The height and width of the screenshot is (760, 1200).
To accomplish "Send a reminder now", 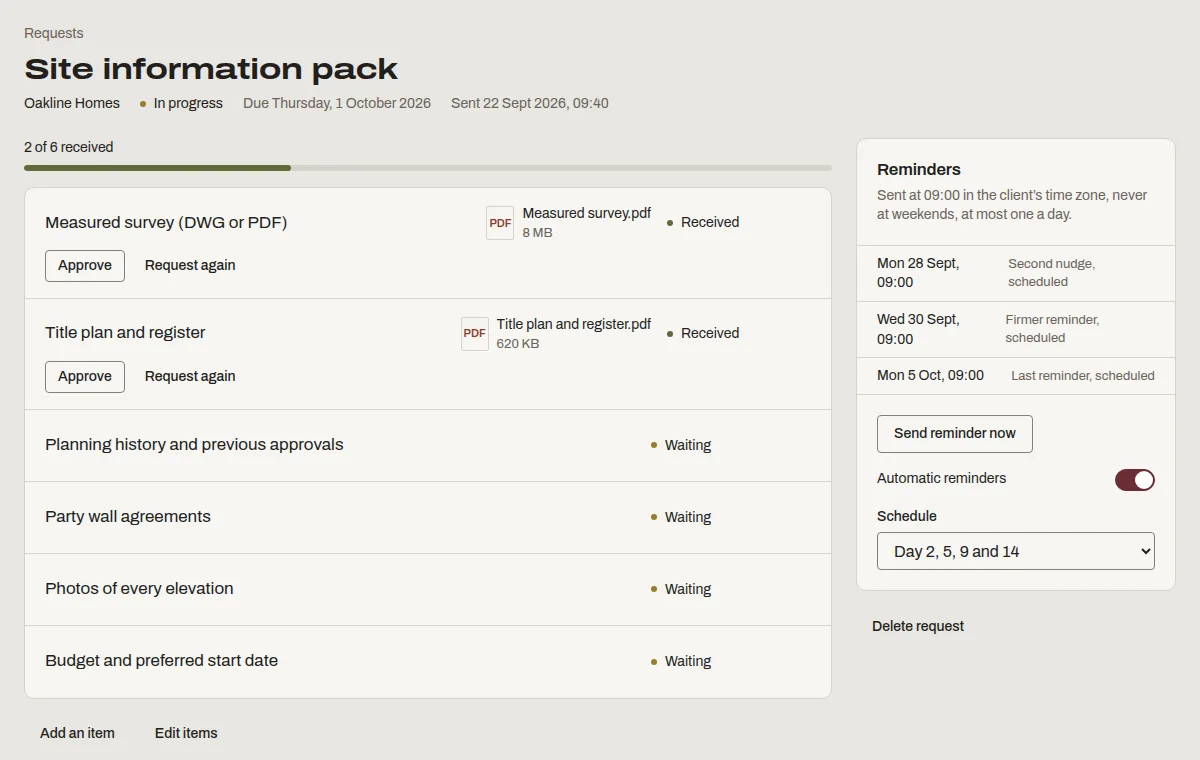I will 955,434.
